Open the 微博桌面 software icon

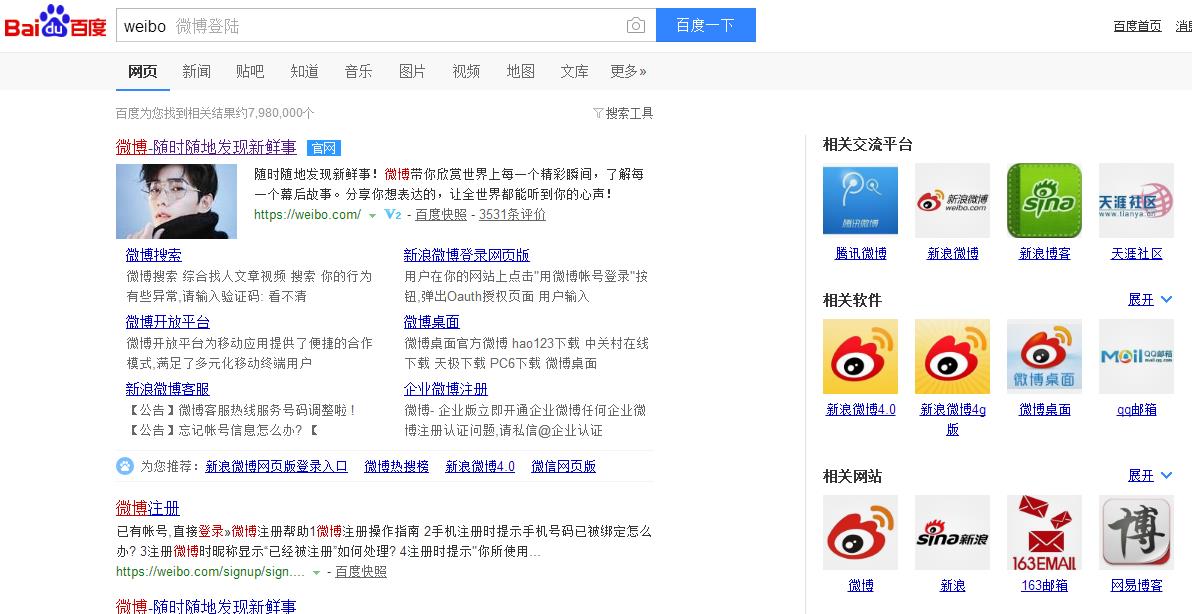1044,356
